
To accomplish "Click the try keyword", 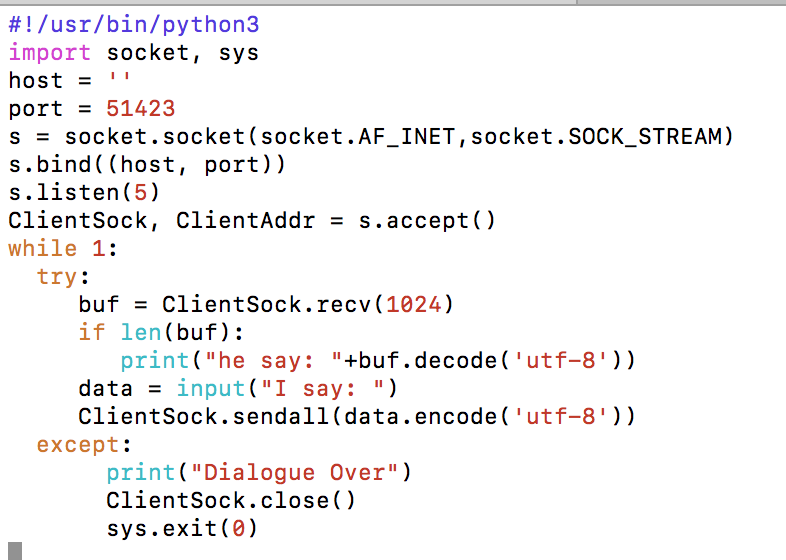I will point(57,277).
